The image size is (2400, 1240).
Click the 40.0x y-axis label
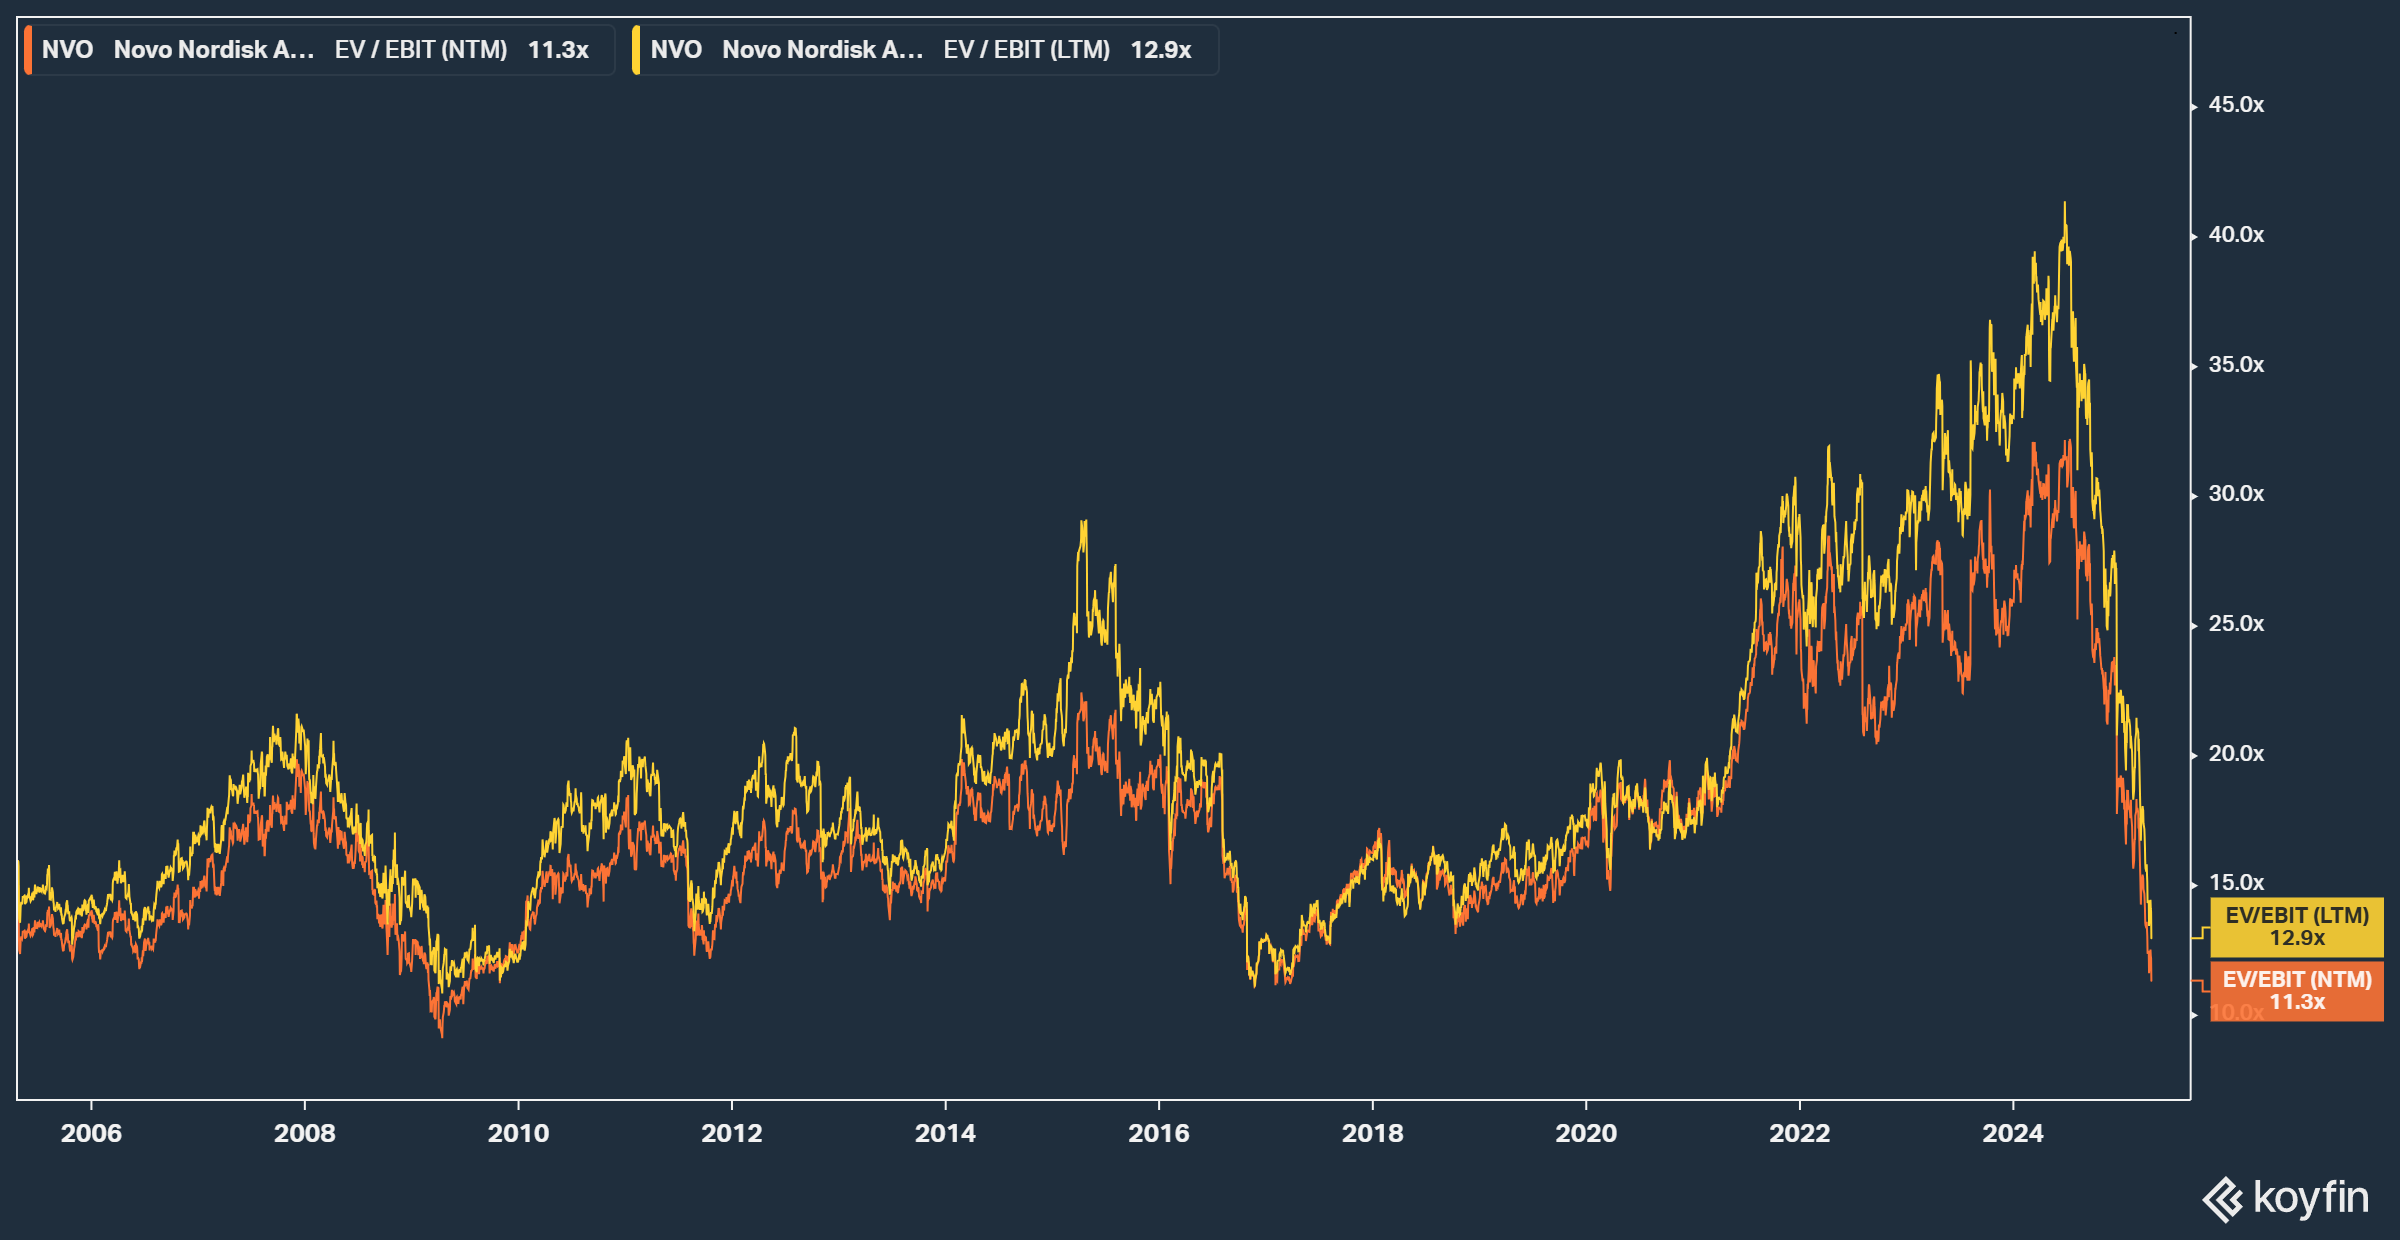click(2236, 235)
